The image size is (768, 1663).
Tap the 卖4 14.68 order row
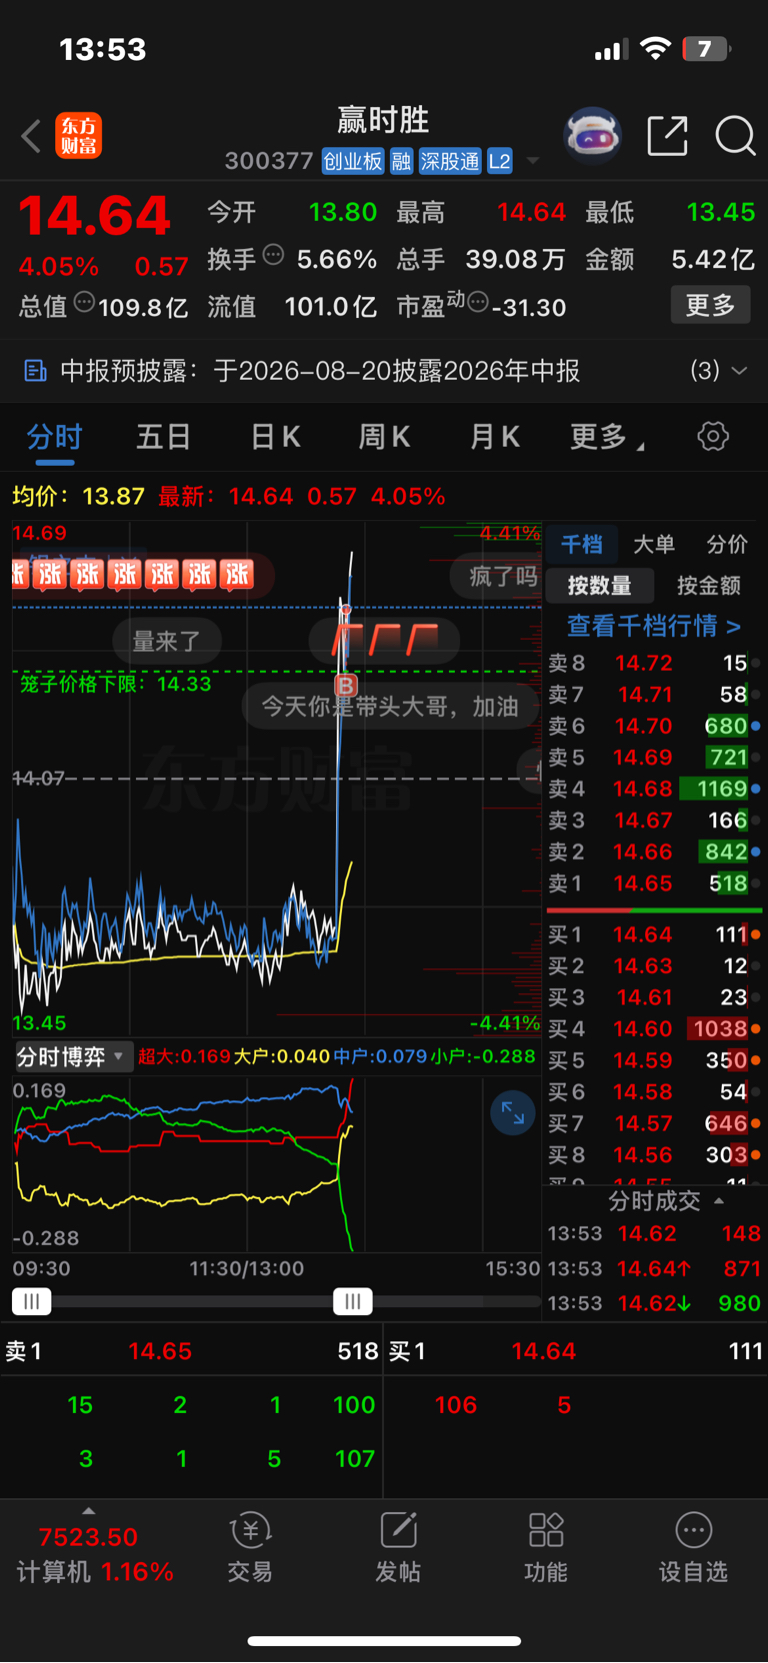coord(654,789)
